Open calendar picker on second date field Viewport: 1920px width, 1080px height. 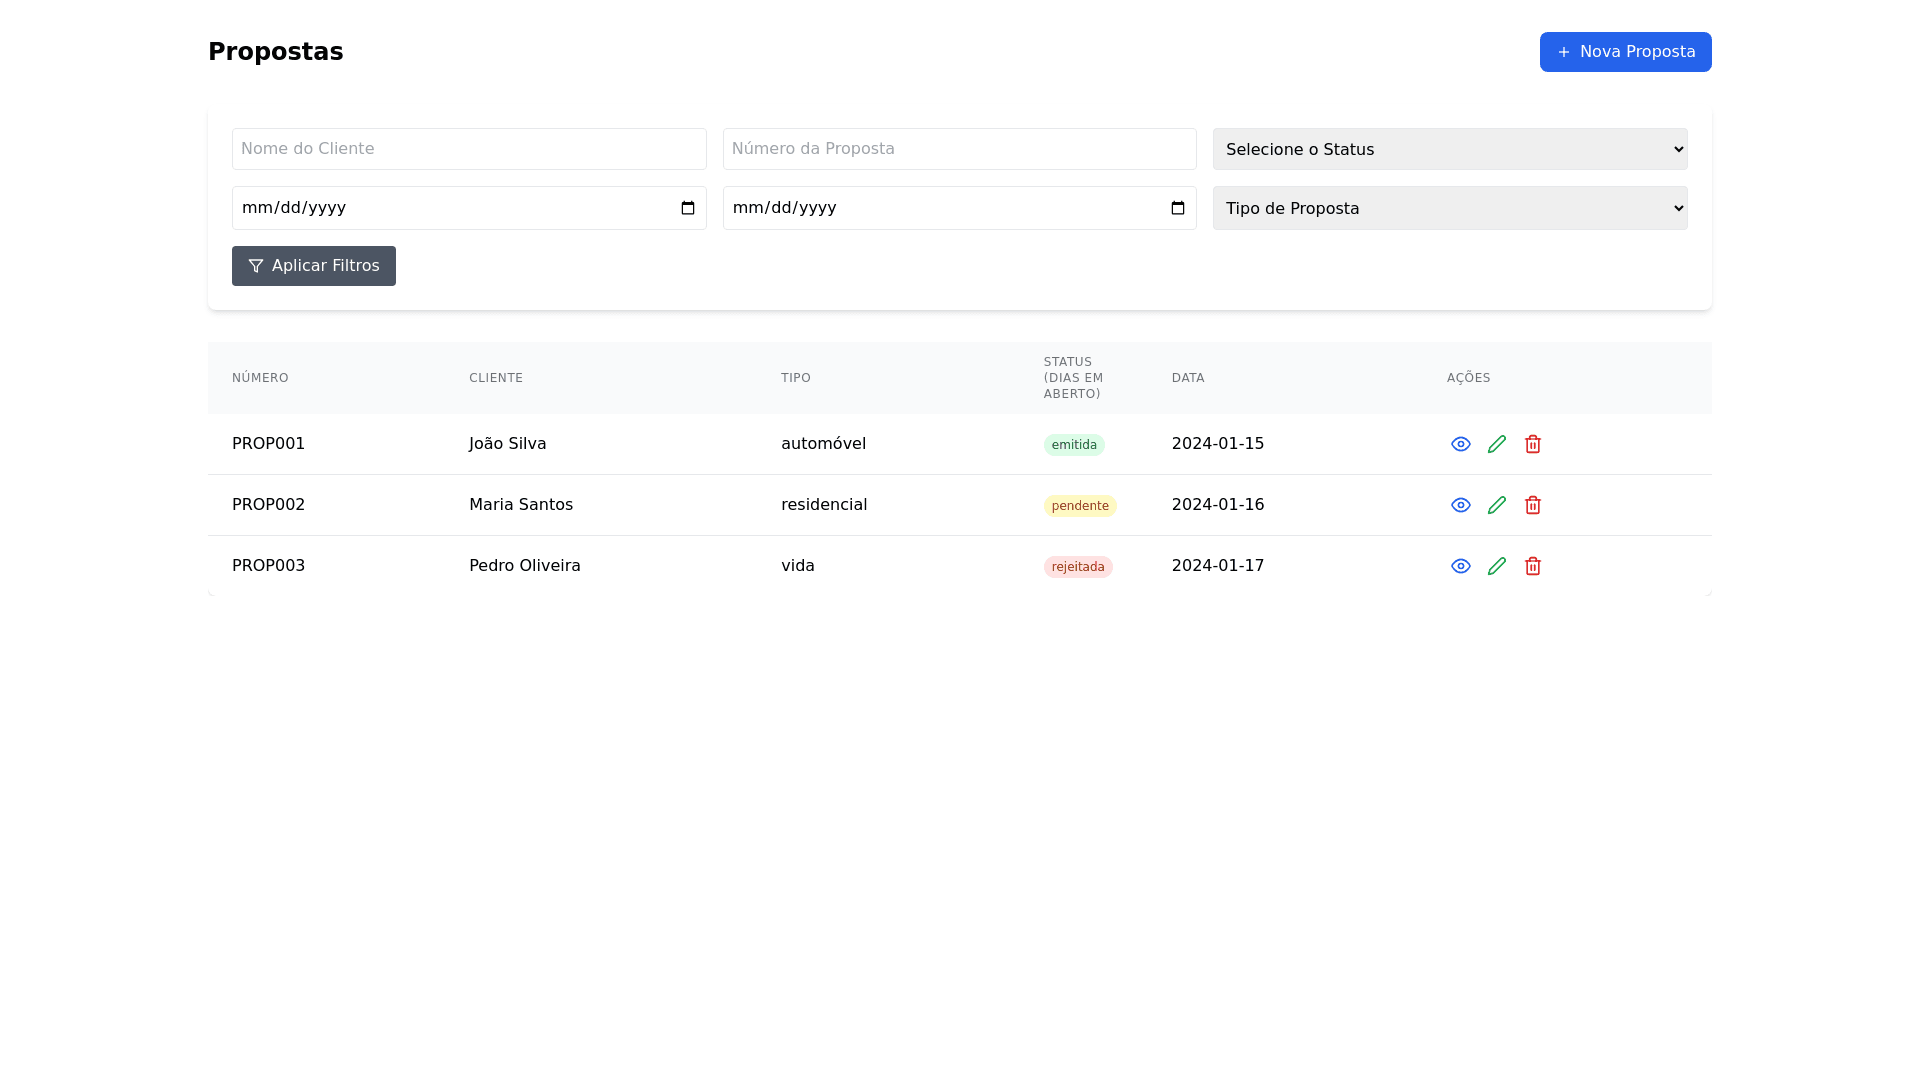(1178, 208)
